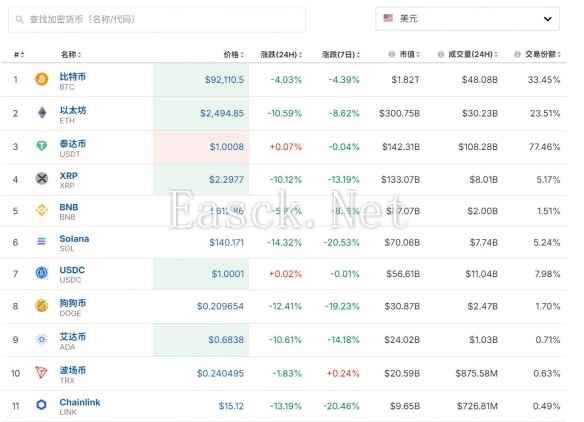The width and height of the screenshot is (584, 422).
Task: Click Bitcoin trade share 33.45%
Action: [x=544, y=80]
